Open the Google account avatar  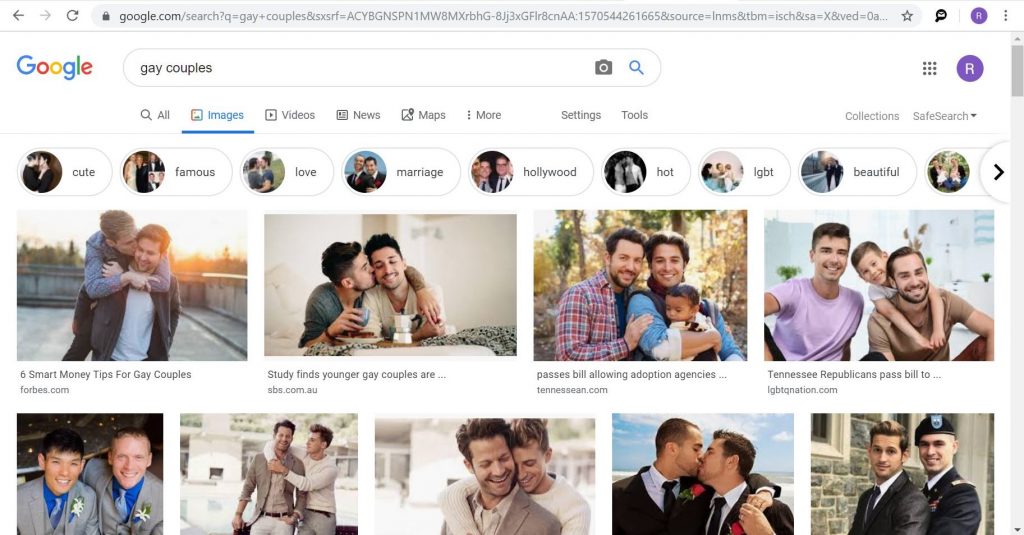tap(969, 68)
